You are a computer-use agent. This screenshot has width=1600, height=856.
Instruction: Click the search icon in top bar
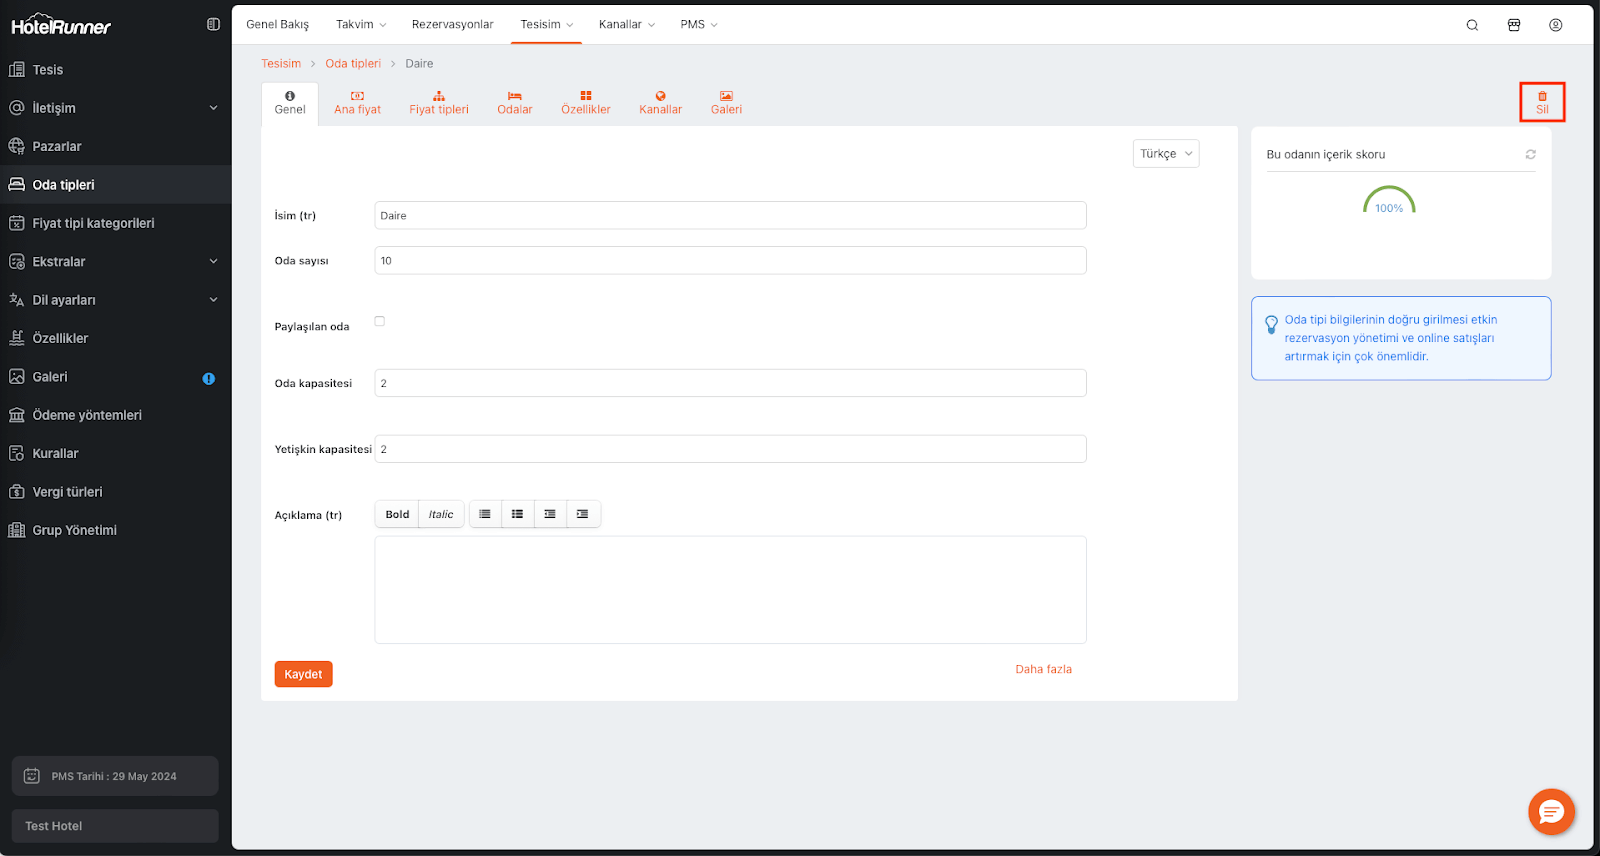click(x=1472, y=25)
